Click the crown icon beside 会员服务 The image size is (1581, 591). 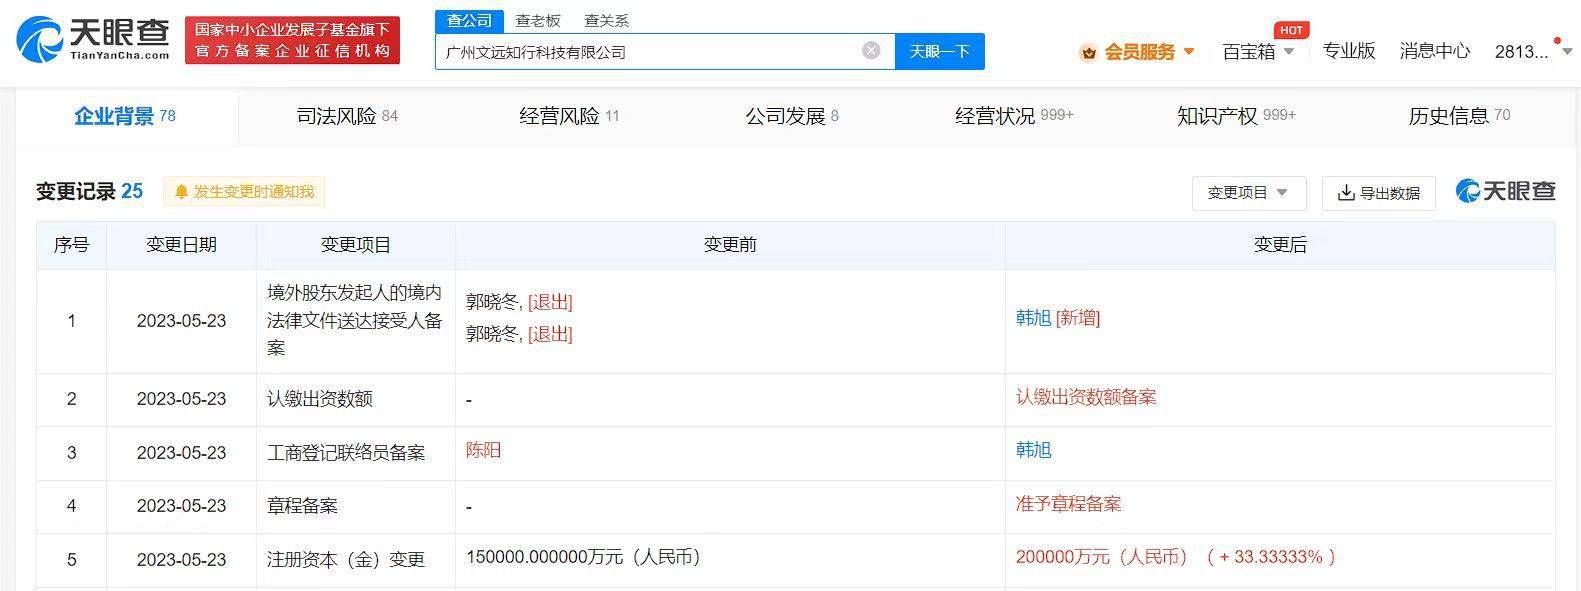(x=1088, y=52)
